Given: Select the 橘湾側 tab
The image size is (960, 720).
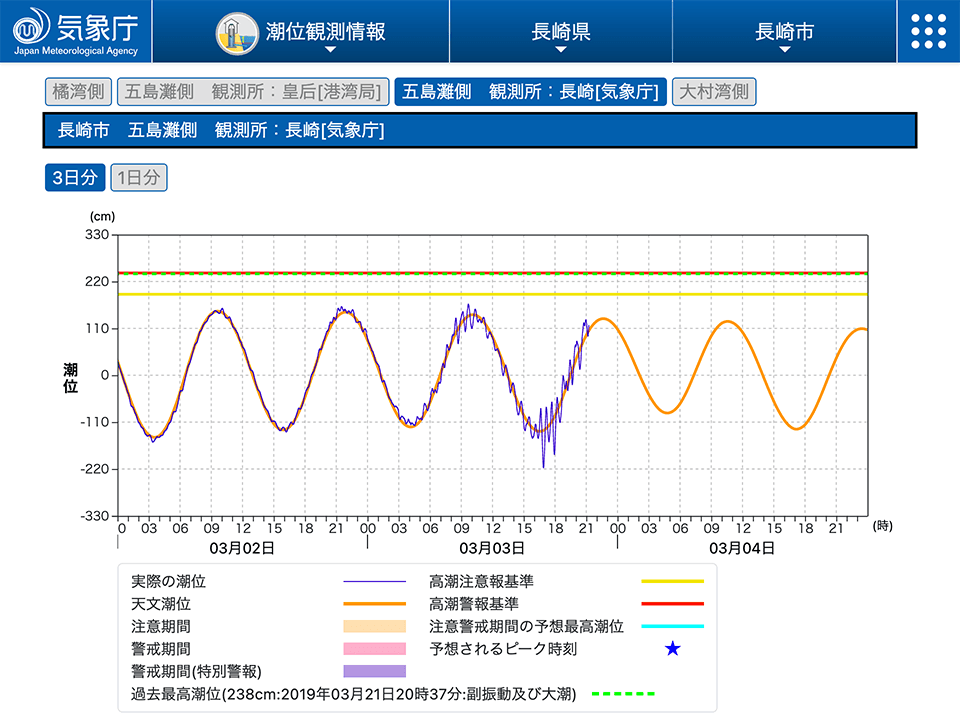Looking at the screenshot, I should (x=78, y=92).
